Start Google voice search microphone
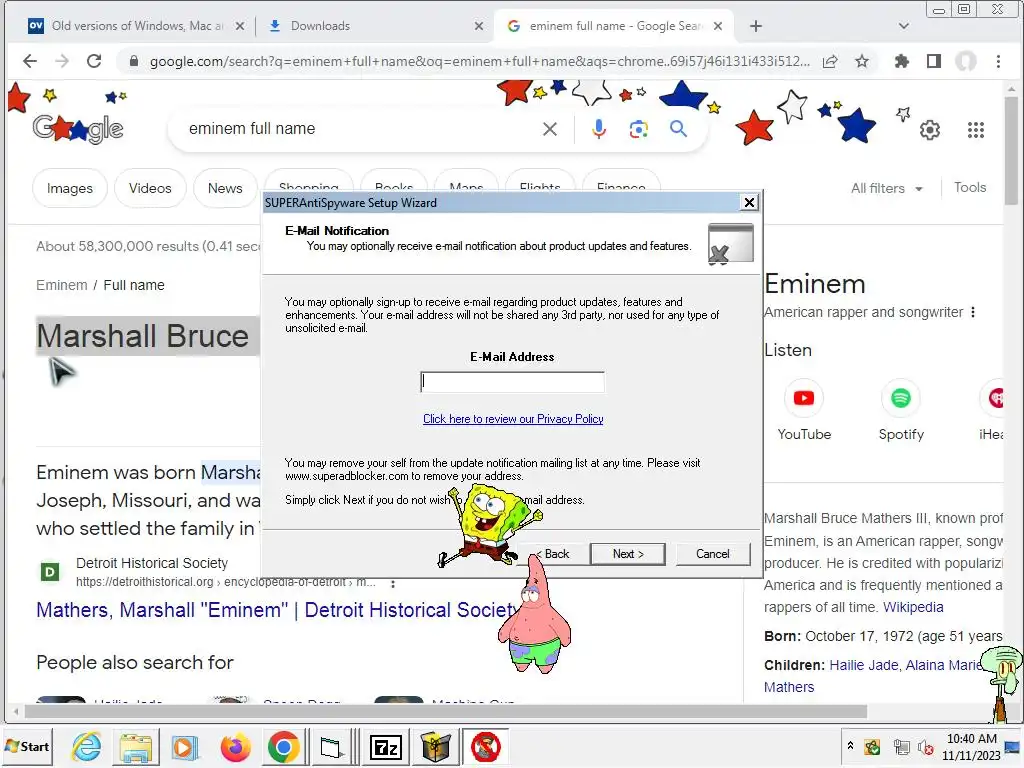This screenshot has height=768, width=1024. click(598, 129)
